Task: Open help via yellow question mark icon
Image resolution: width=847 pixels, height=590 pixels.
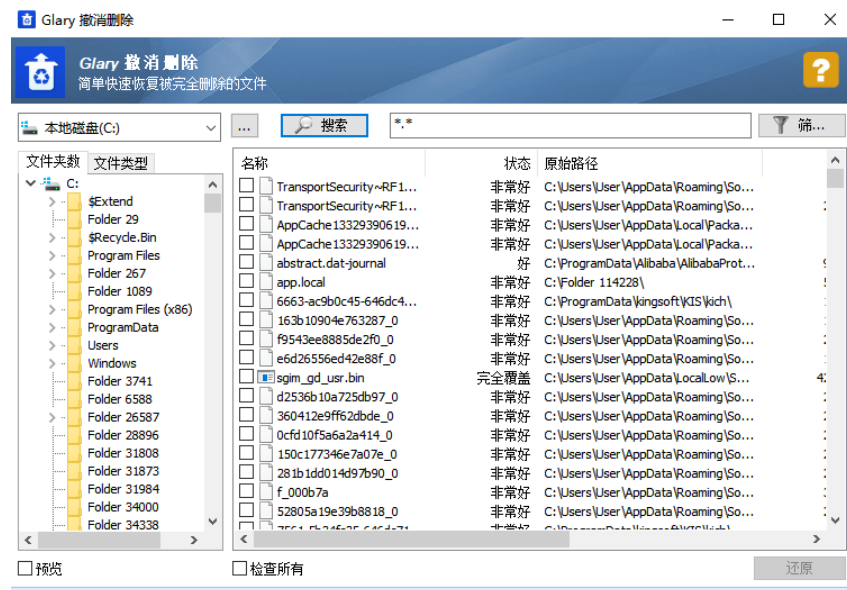Action: click(x=821, y=70)
